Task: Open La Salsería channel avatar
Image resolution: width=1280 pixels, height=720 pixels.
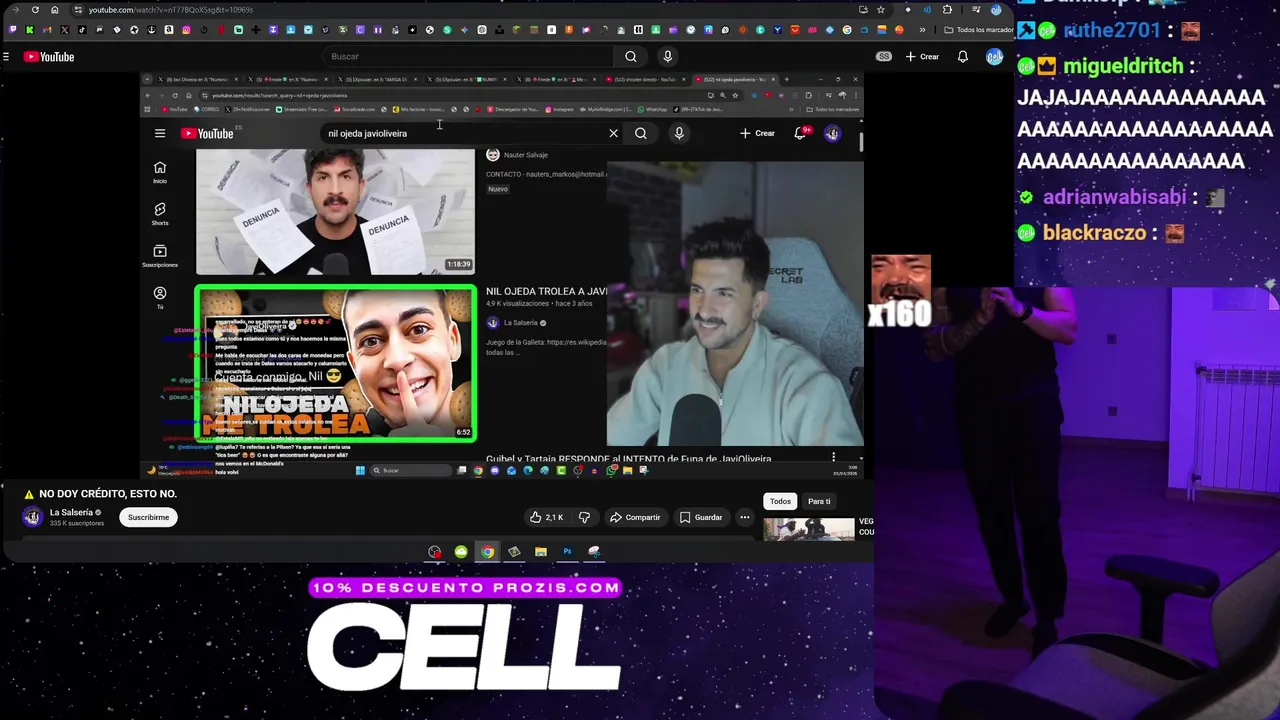Action: (x=32, y=517)
